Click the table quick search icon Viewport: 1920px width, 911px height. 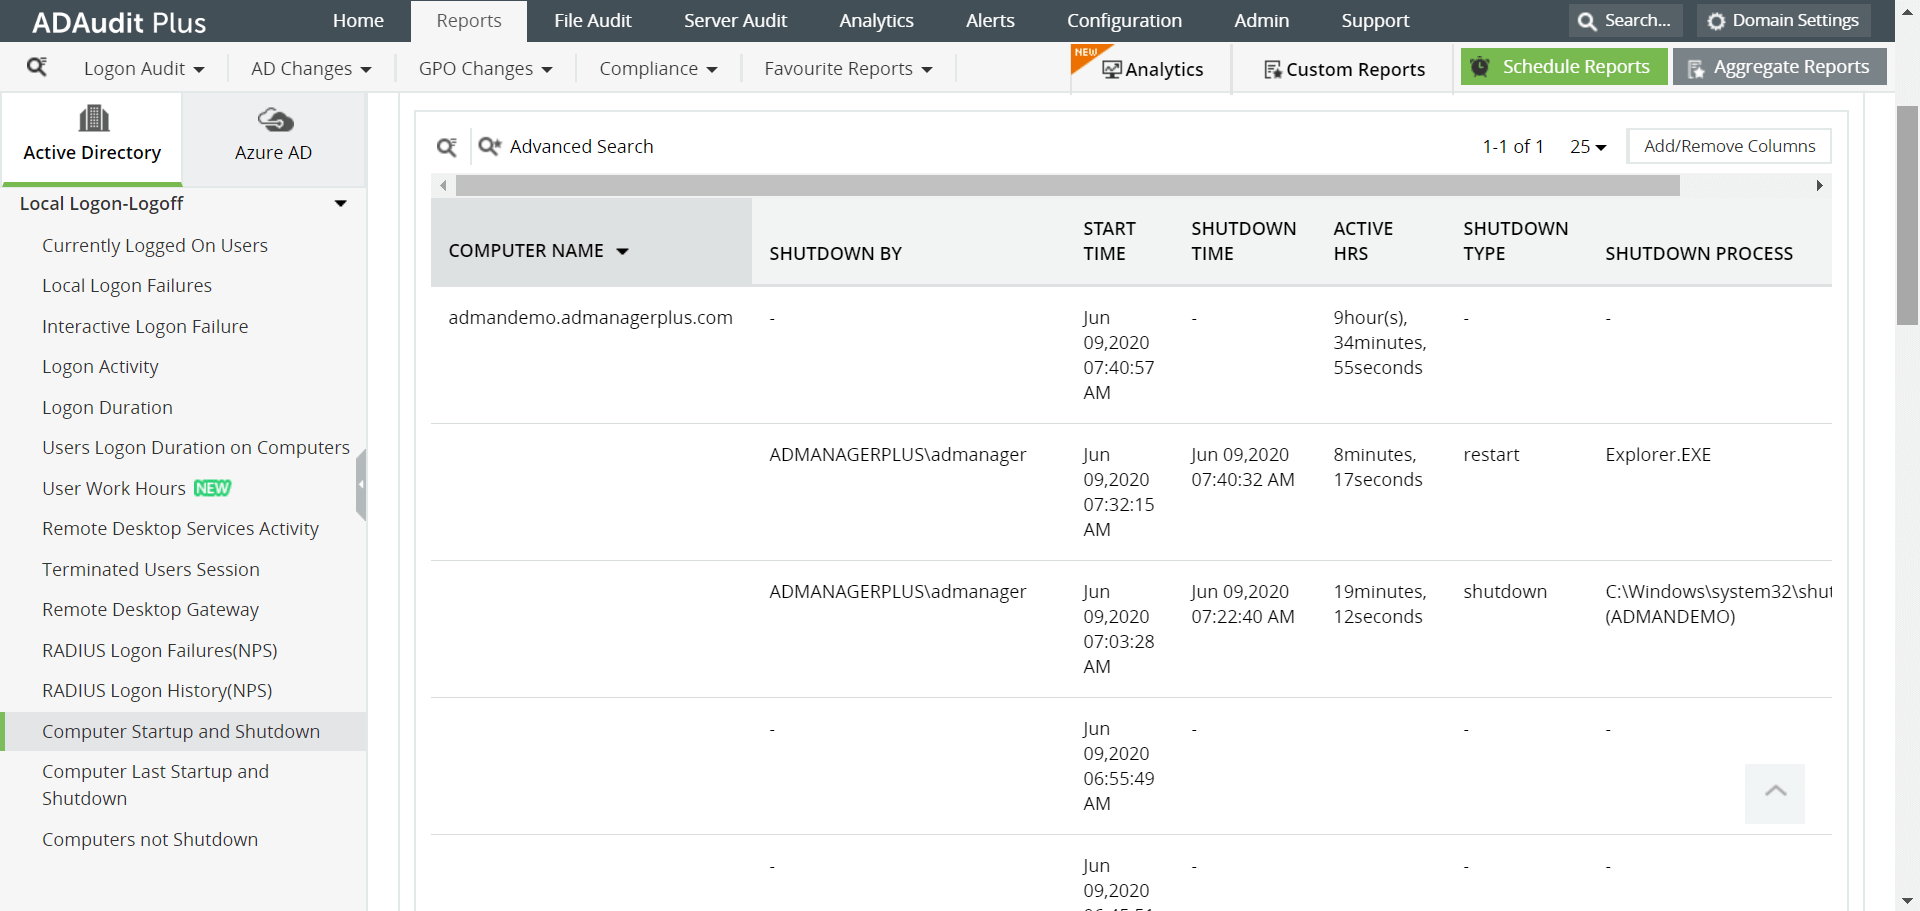(447, 147)
